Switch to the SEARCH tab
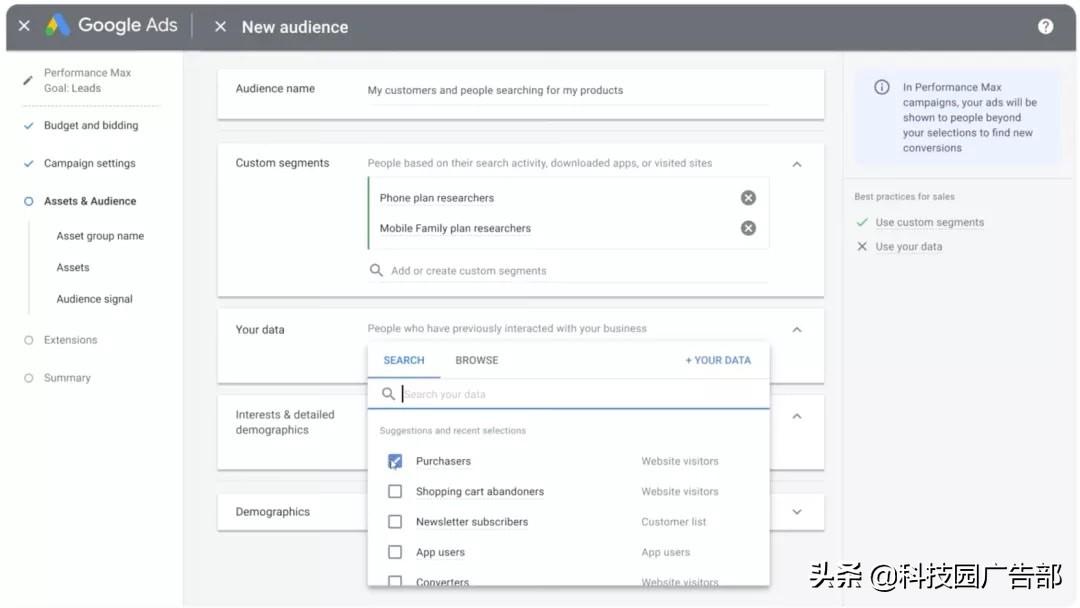Viewport: 1080px width, 608px height. pos(404,360)
